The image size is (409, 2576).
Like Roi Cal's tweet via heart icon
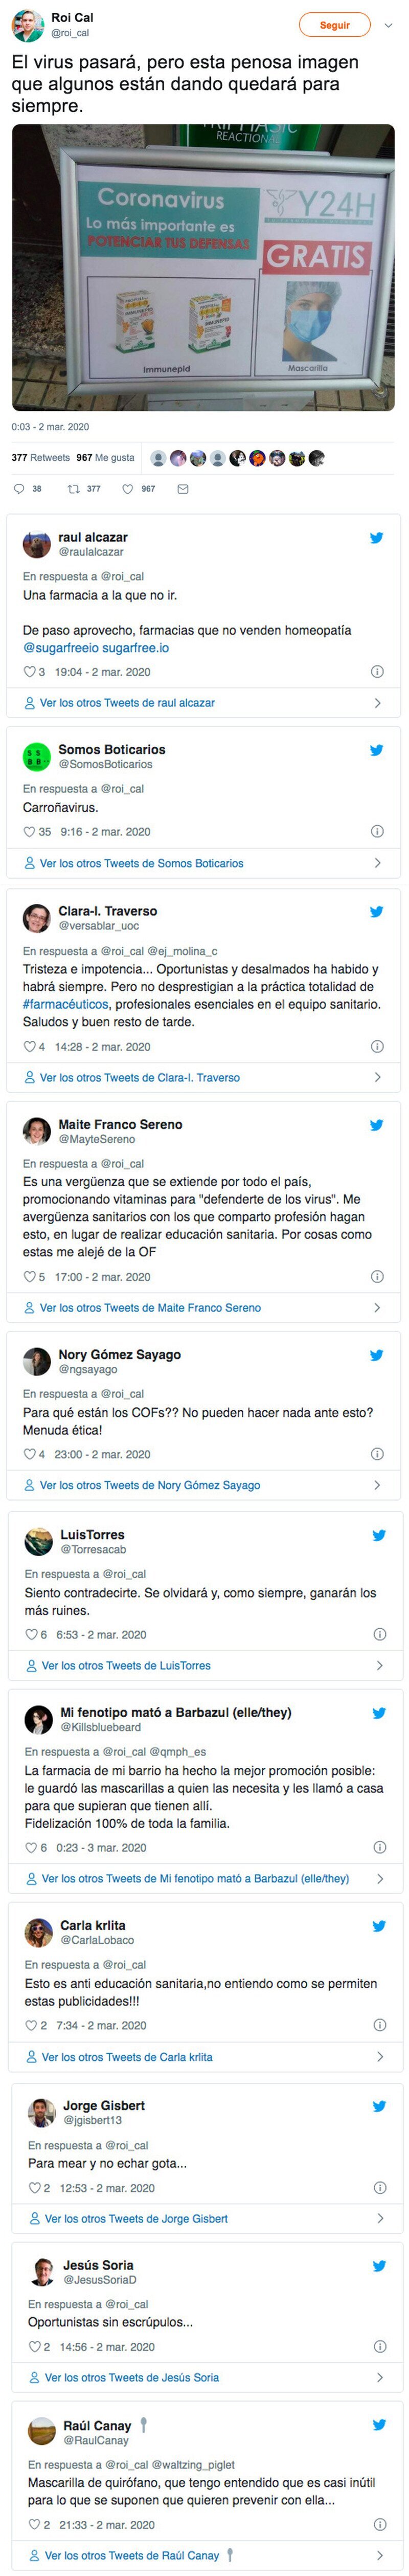tap(127, 489)
